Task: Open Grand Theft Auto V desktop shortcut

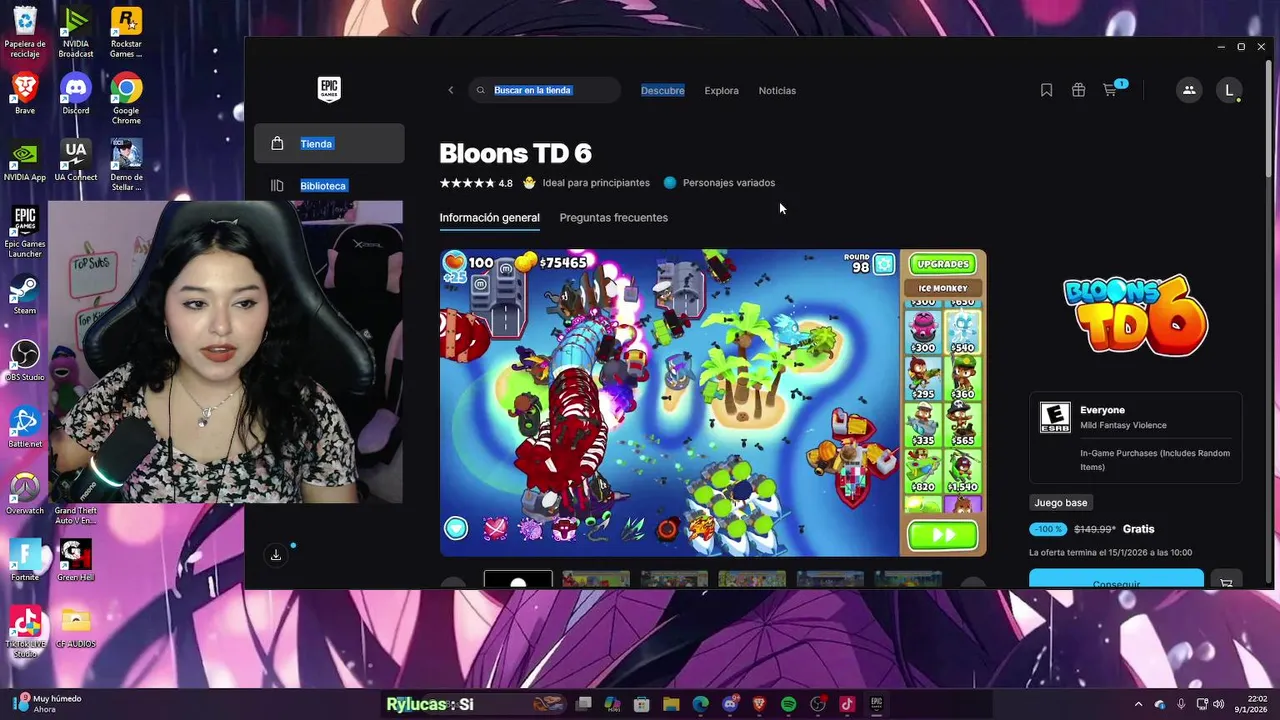Action: (x=76, y=516)
